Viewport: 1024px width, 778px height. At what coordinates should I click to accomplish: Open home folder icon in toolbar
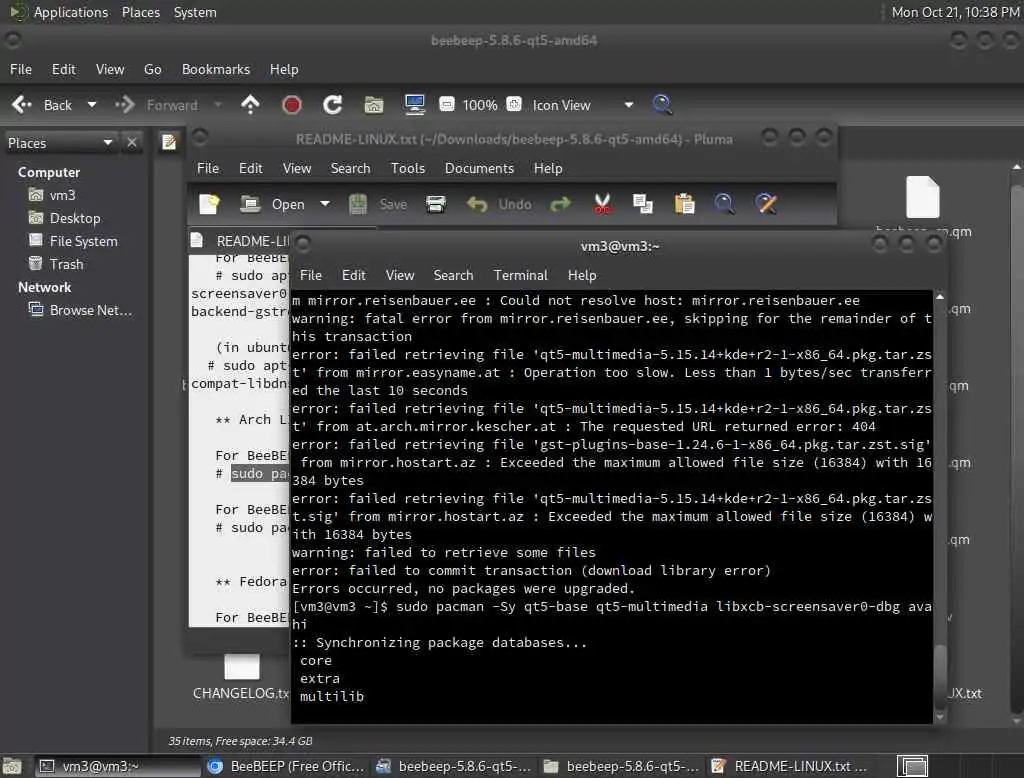pyautogui.click(x=374, y=105)
